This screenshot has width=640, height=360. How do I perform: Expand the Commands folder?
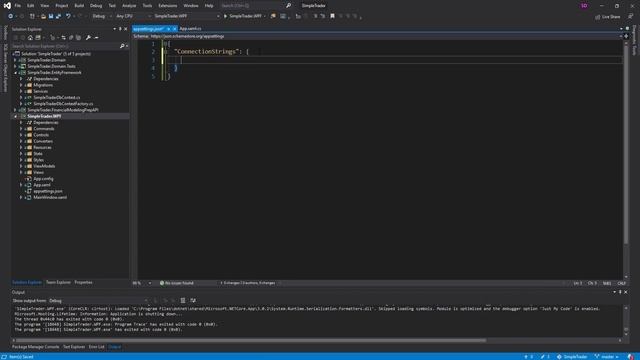pos(21,129)
